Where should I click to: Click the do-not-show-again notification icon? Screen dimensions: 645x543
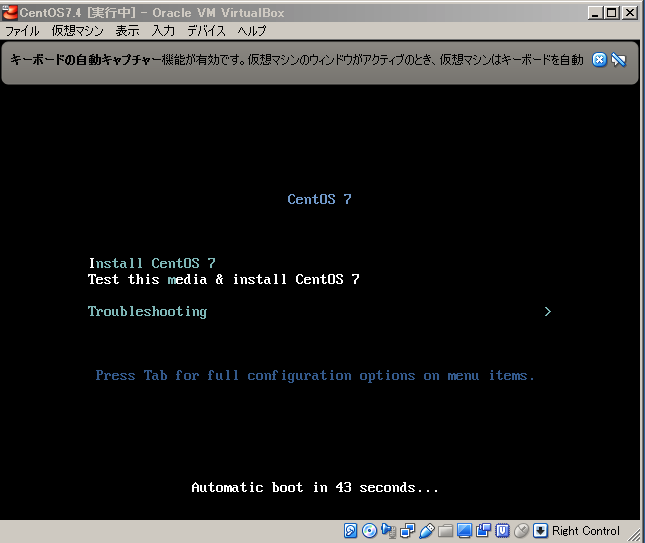tap(619, 60)
